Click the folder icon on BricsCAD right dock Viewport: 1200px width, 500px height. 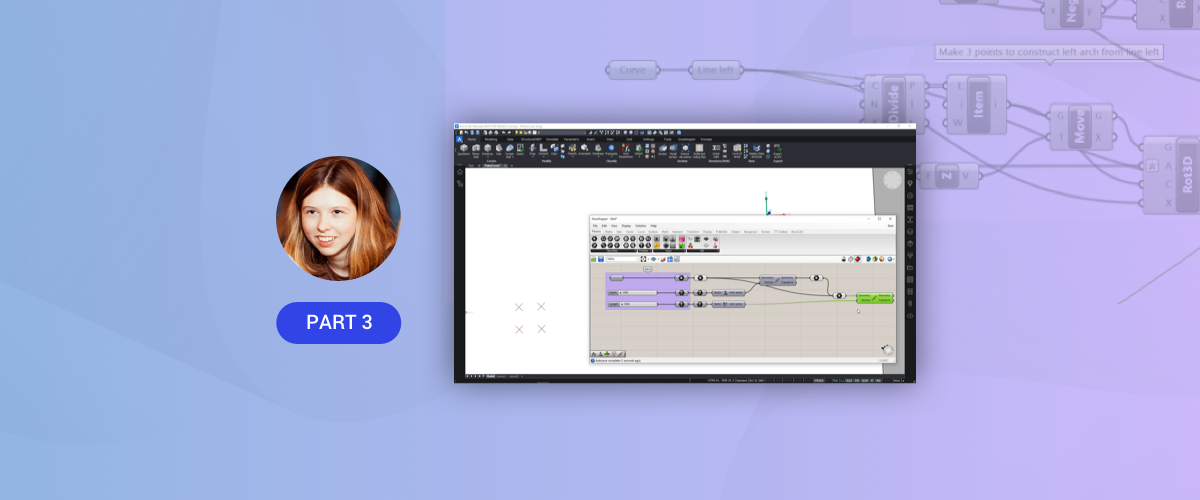910,267
